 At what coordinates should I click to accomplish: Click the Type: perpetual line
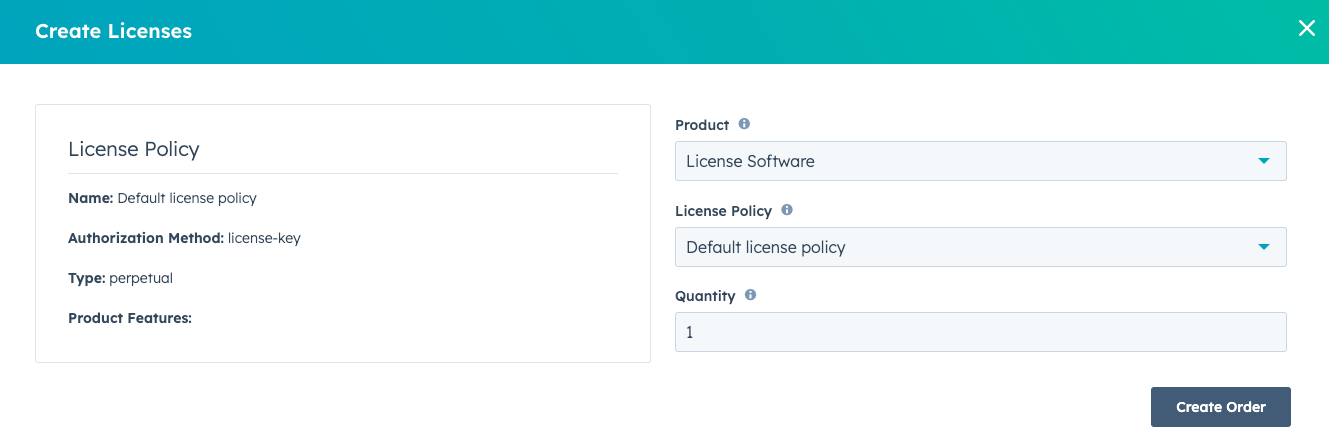120,278
